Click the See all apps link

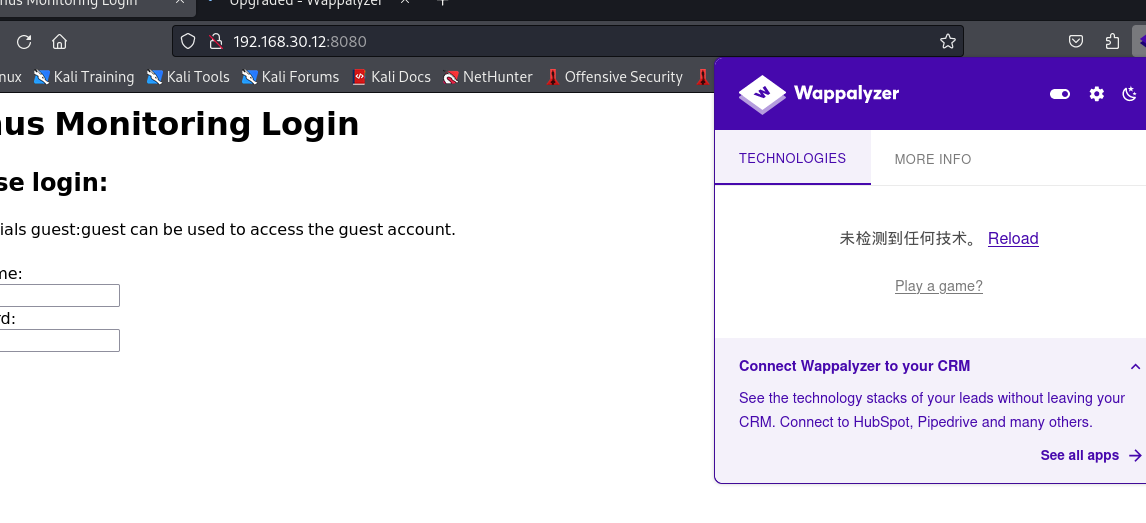tap(1090, 455)
